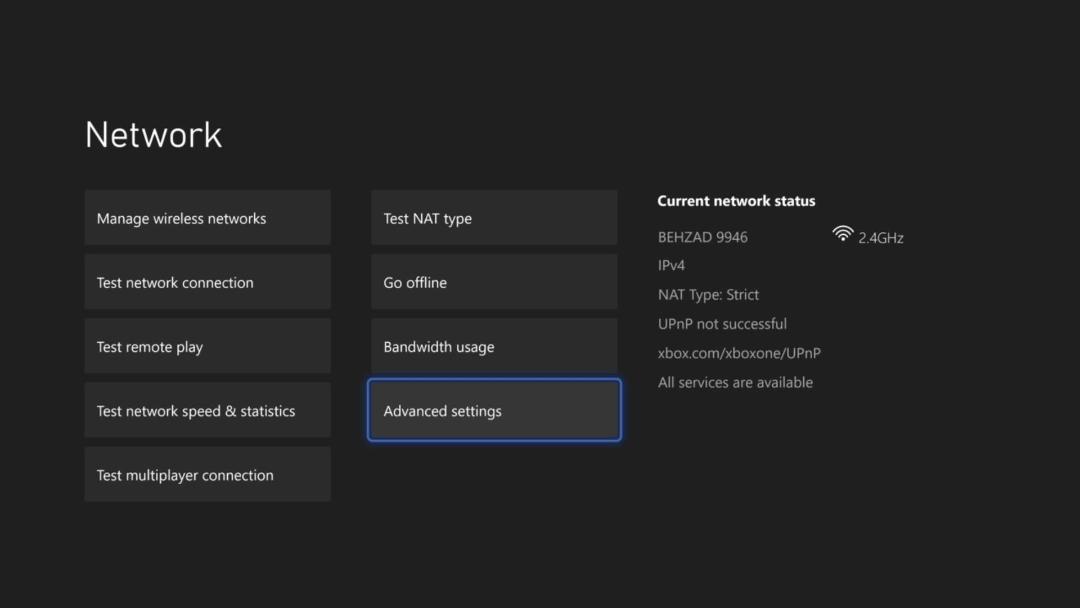The height and width of the screenshot is (608, 1080).
Task: Choose Test remote play
Action: [x=207, y=346]
